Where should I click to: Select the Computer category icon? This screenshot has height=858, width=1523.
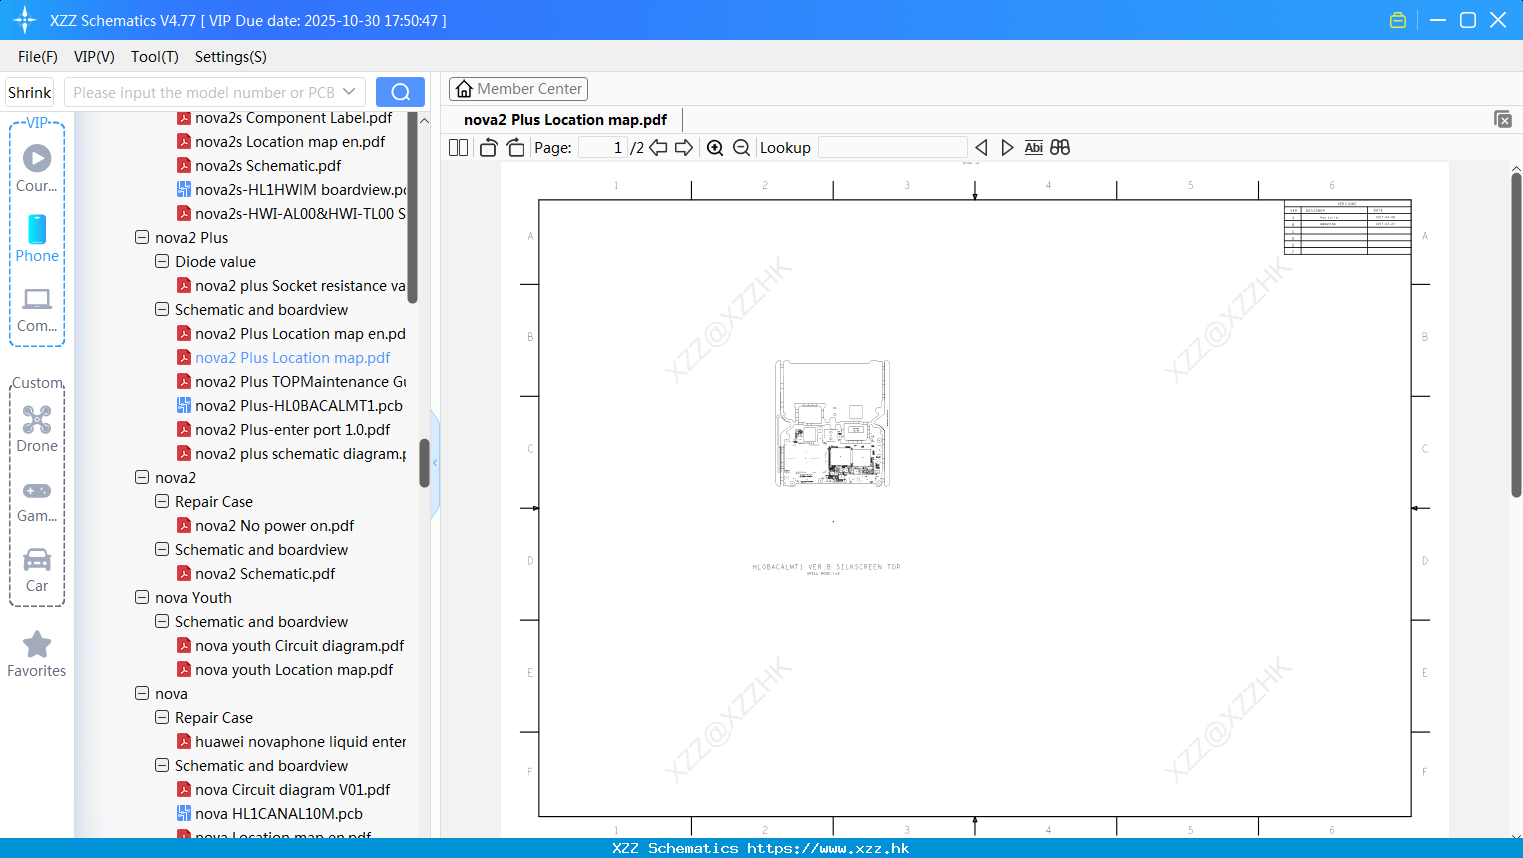[37, 310]
